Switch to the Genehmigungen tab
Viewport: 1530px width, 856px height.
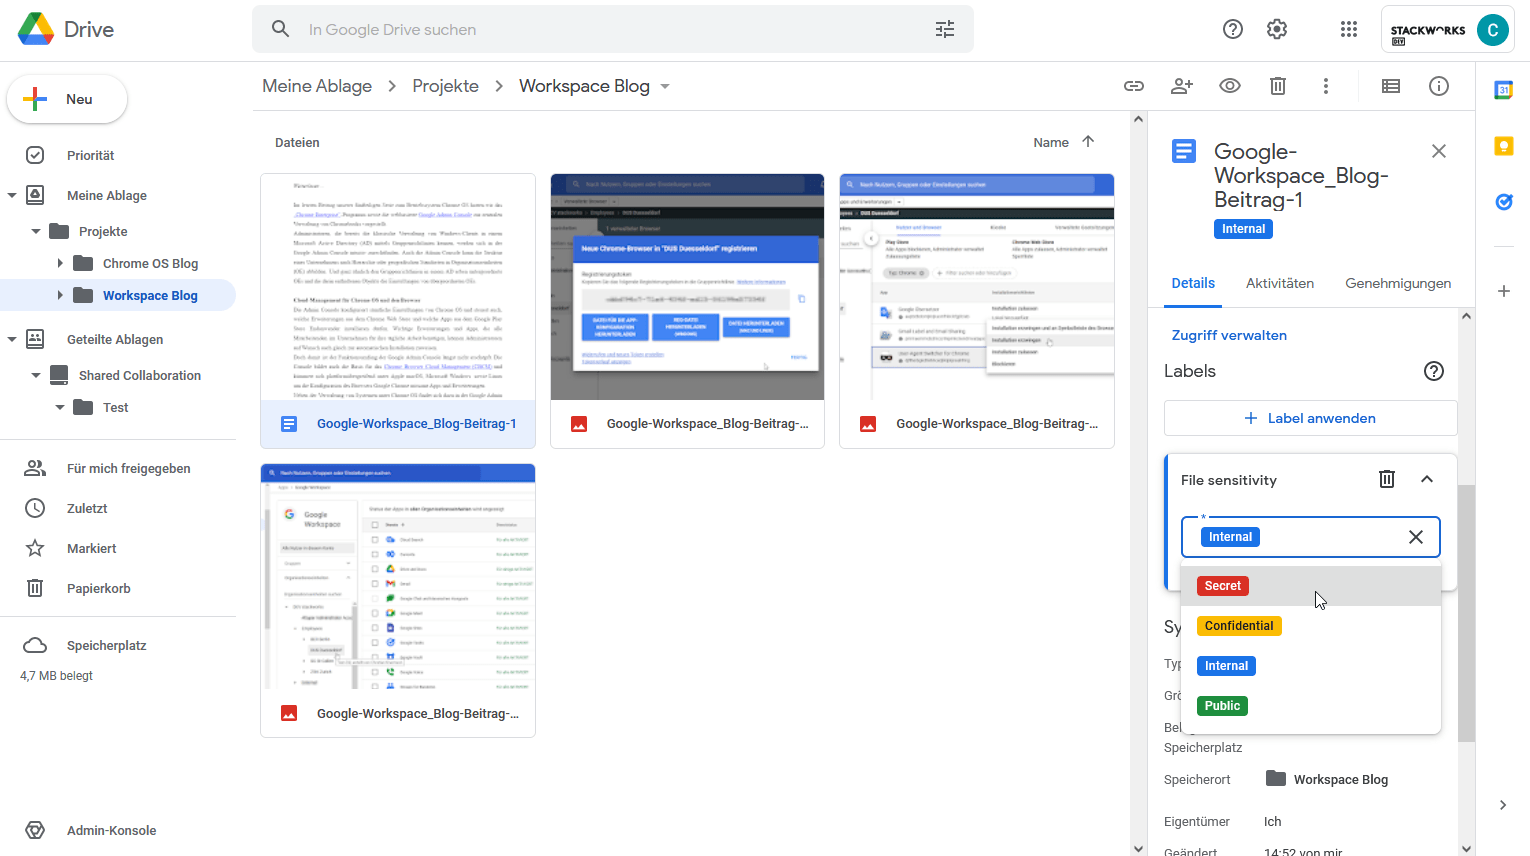pyautogui.click(x=1398, y=283)
